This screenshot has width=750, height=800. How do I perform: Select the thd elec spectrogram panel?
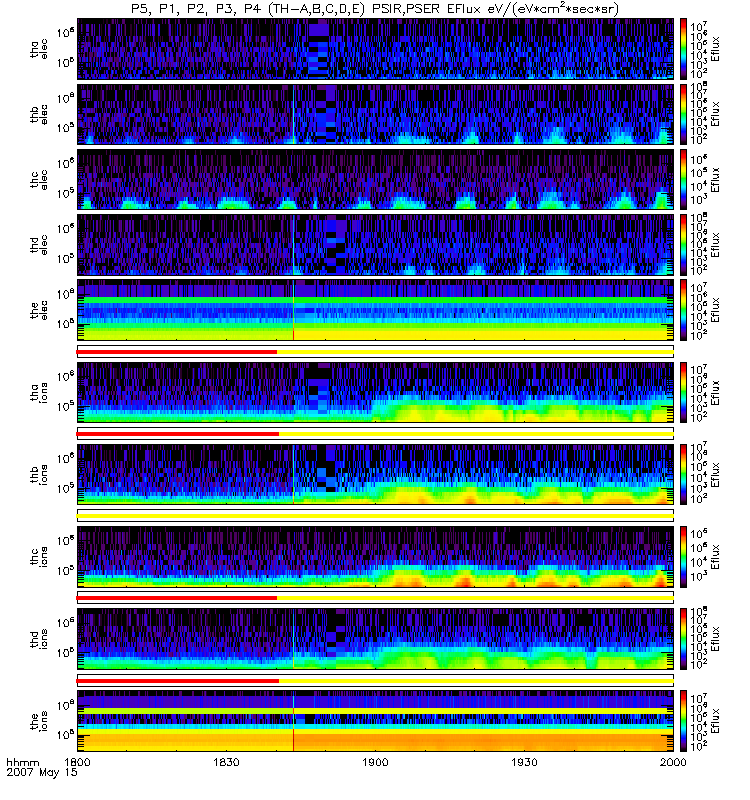[x=375, y=245]
